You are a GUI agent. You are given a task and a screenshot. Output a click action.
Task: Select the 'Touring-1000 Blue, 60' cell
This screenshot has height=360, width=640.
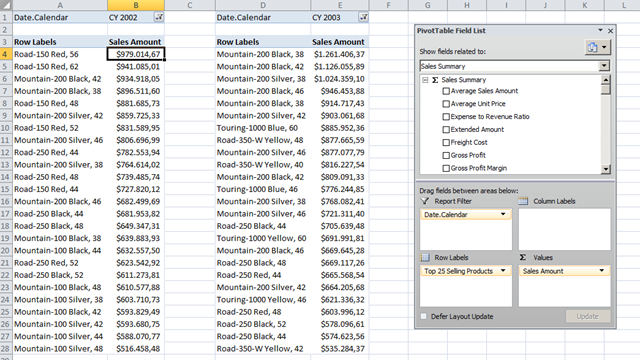point(263,128)
